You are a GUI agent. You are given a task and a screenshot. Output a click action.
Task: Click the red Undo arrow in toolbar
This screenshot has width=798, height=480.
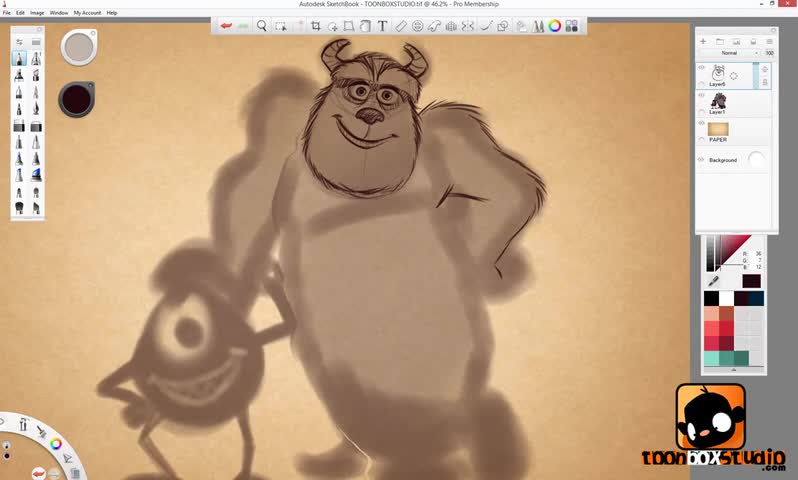pos(226,26)
